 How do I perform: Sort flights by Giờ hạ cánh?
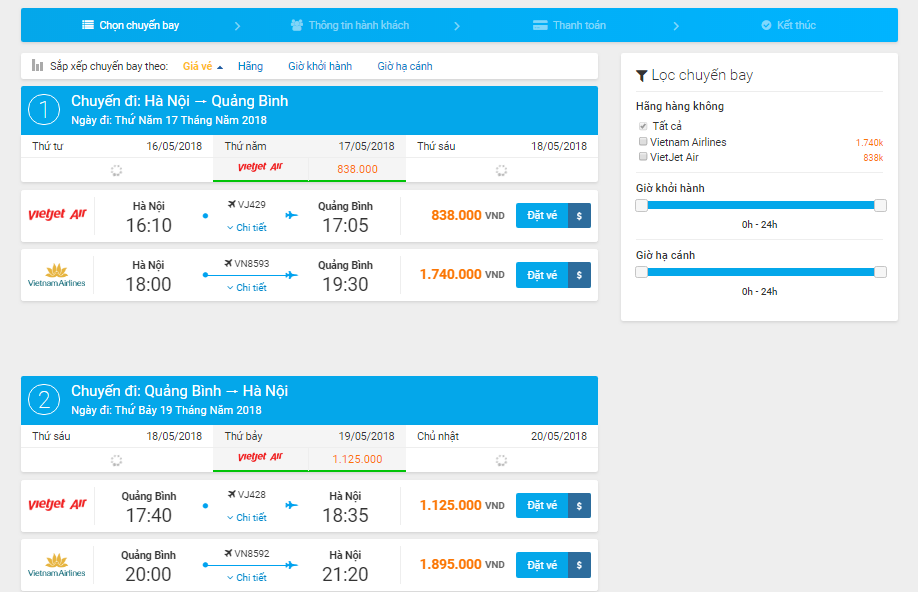pos(405,66)
